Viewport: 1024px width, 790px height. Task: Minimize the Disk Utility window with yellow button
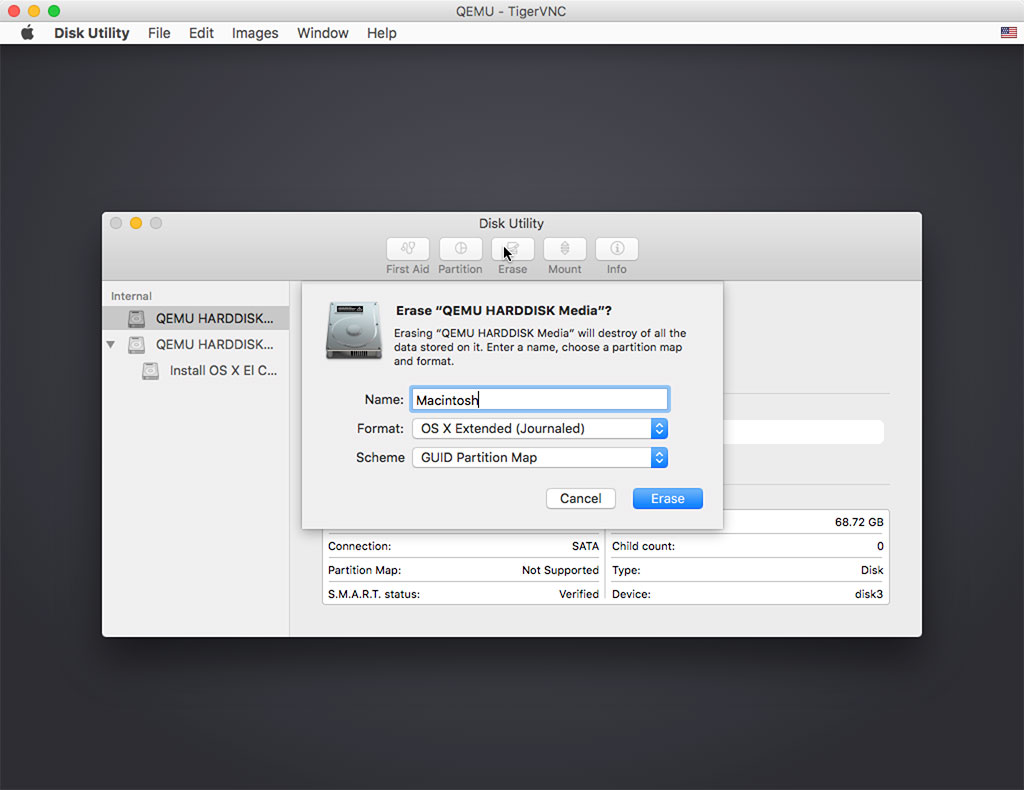point(136,223)
